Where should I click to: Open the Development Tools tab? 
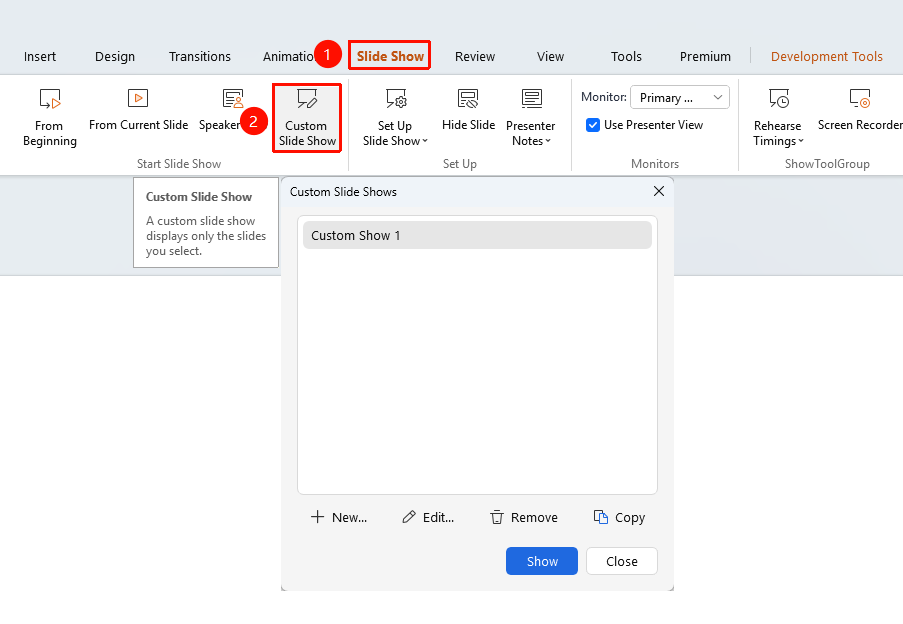point(827,56)
